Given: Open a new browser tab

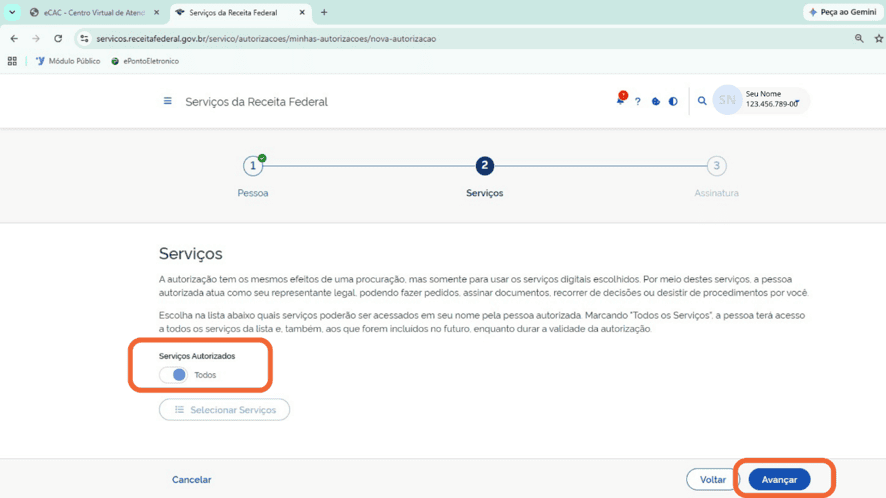Looking at the screenshot, I should click(x=324, y=12).
